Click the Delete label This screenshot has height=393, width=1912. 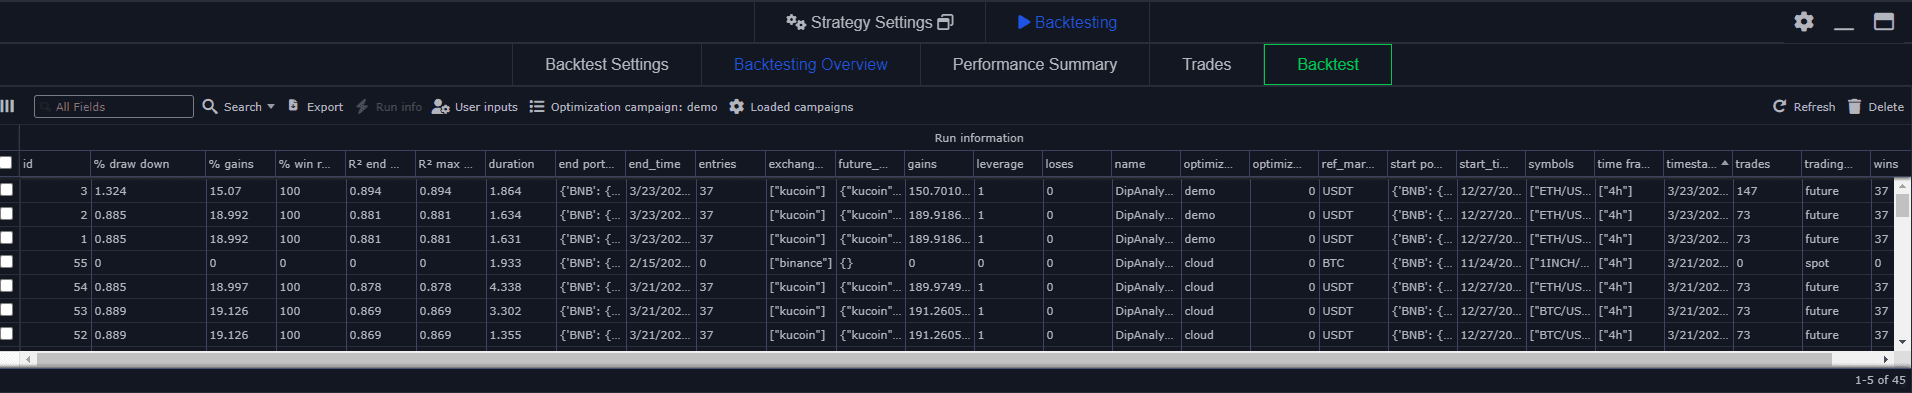coord(1886,107)
